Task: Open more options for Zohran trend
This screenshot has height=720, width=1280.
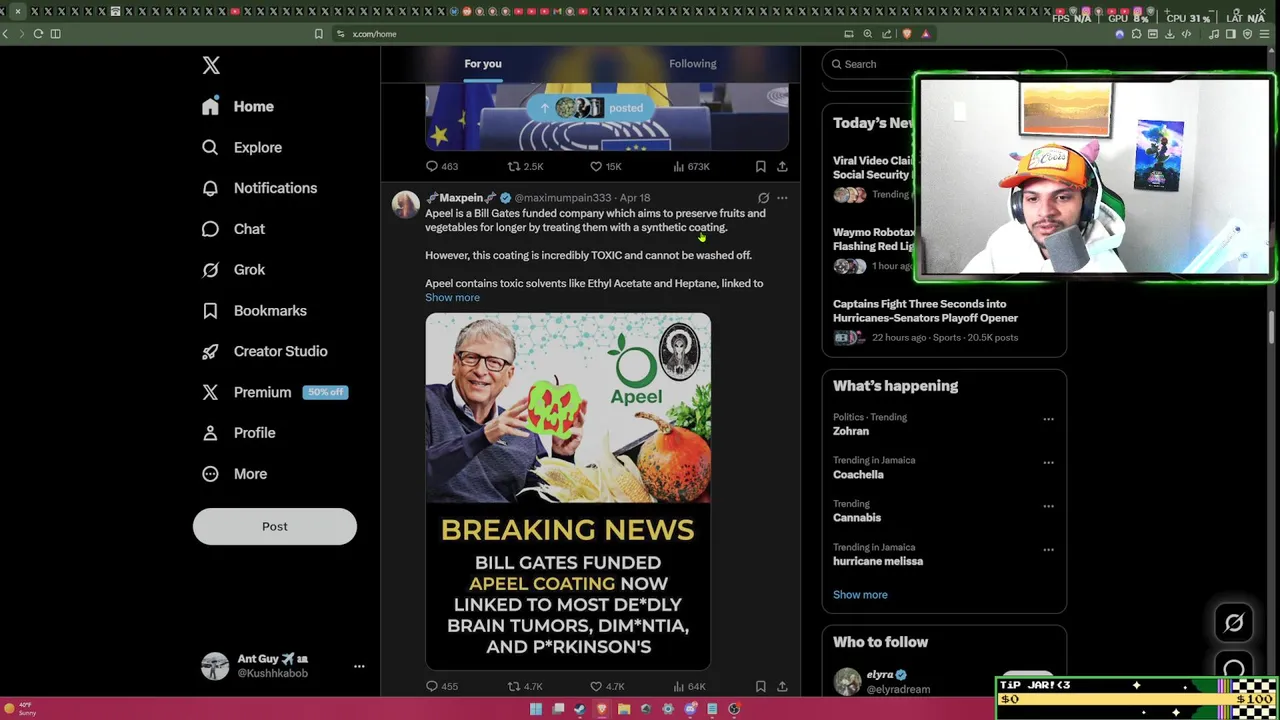Action: click(x=1048, y=419)
